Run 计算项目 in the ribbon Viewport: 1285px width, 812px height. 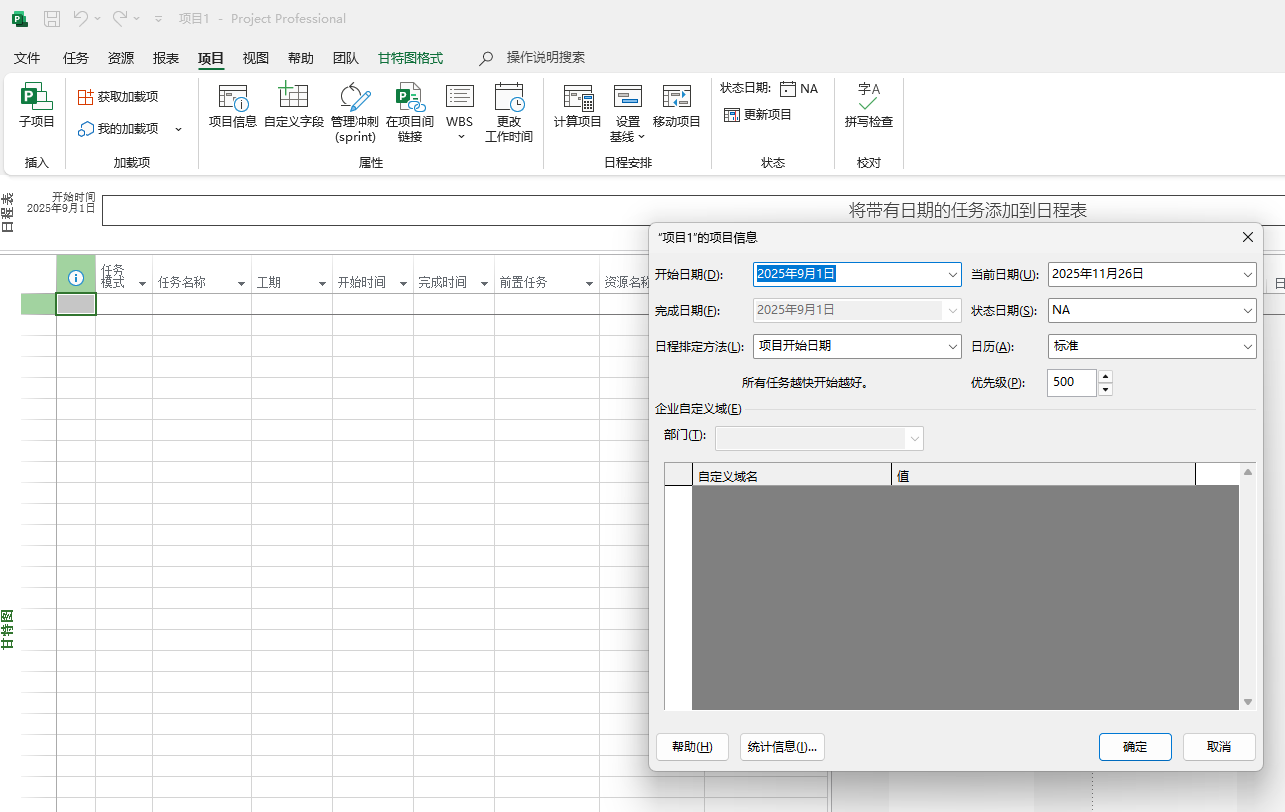pyautogui.click(x=578, y=107)
